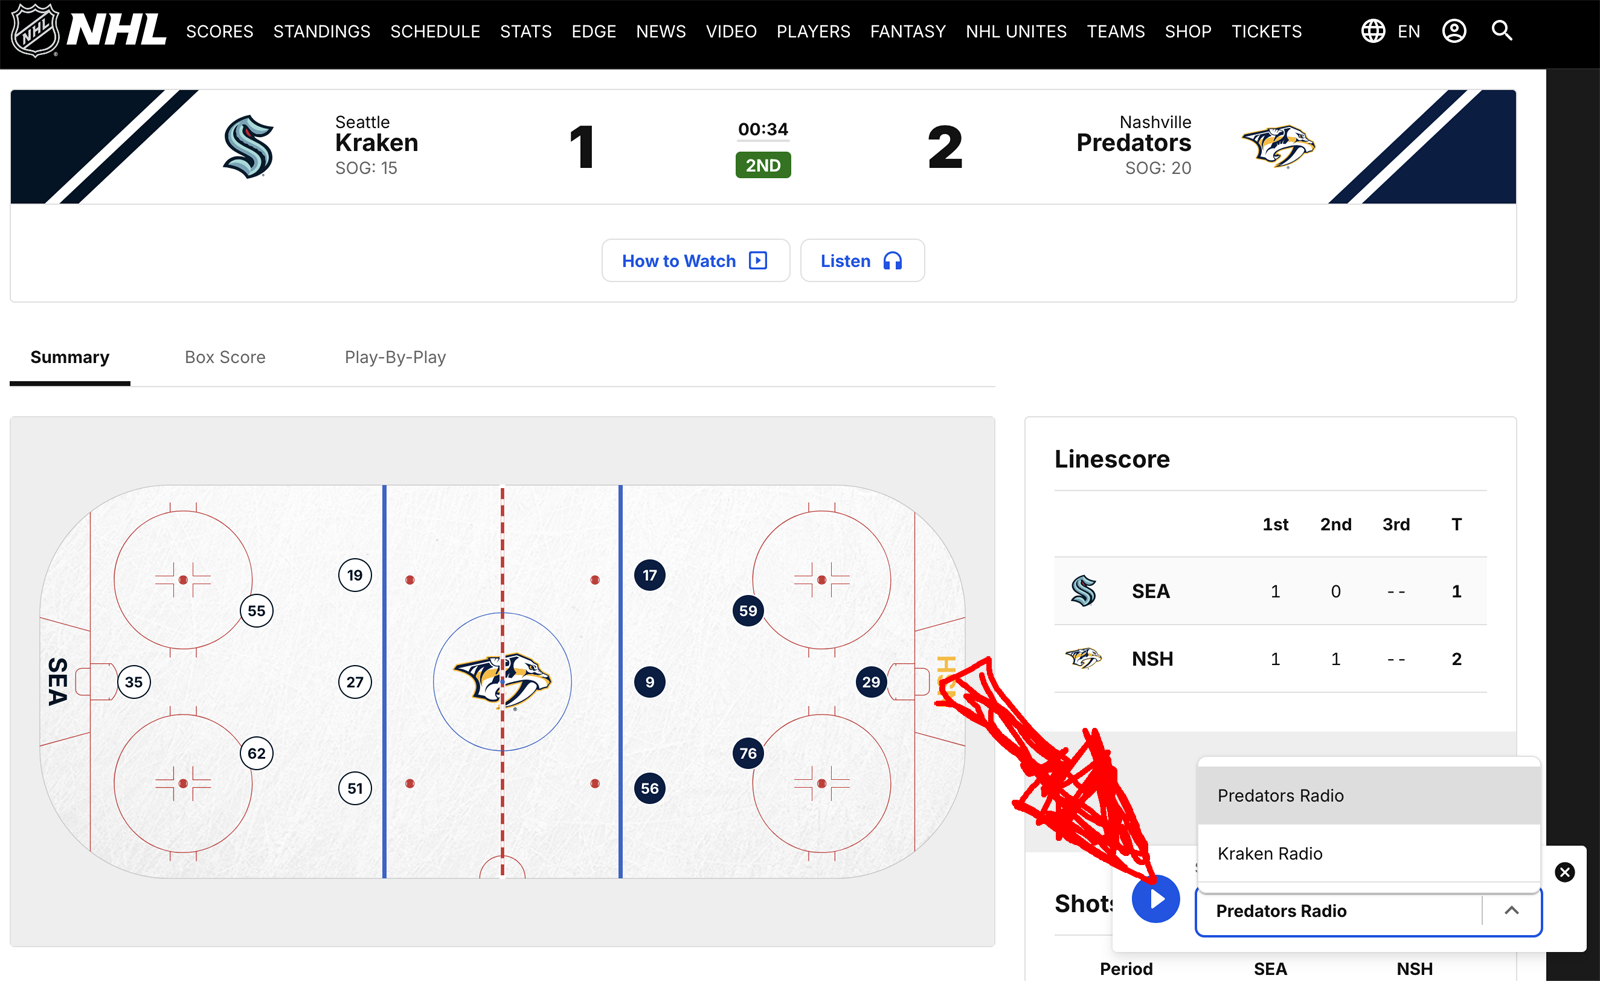Viewport: 1600px width, 981px height.
Task: Click SEA abbreviation in Linescore
Action: pos(1151,591)
